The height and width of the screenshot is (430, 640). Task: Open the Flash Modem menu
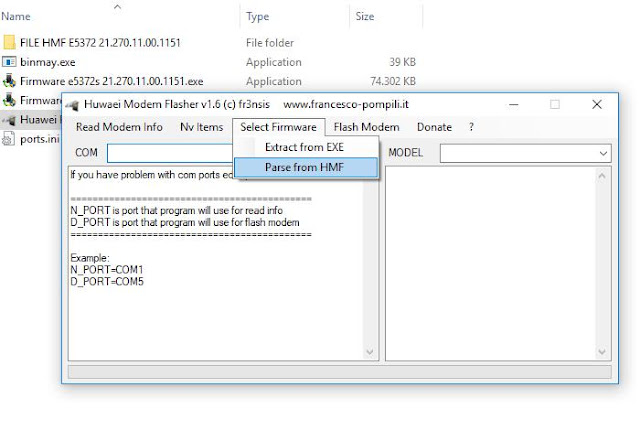click(x=367, y=127)
